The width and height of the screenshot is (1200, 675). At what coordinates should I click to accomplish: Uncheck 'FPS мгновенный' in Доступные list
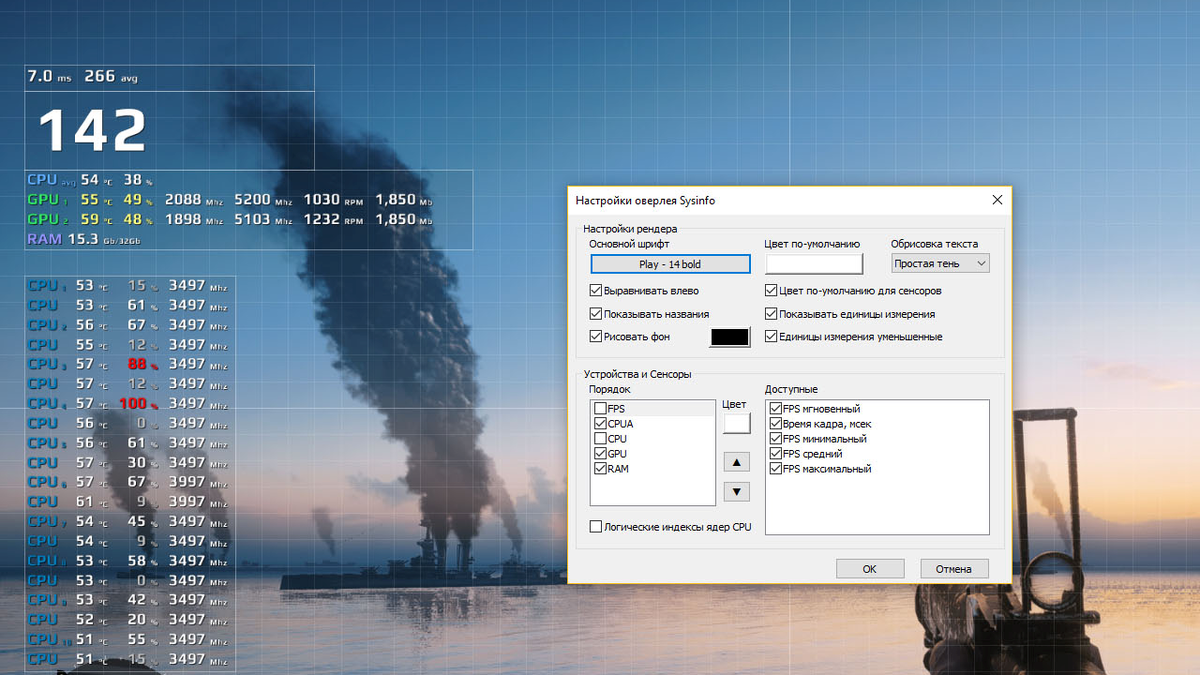pos(775,408)
